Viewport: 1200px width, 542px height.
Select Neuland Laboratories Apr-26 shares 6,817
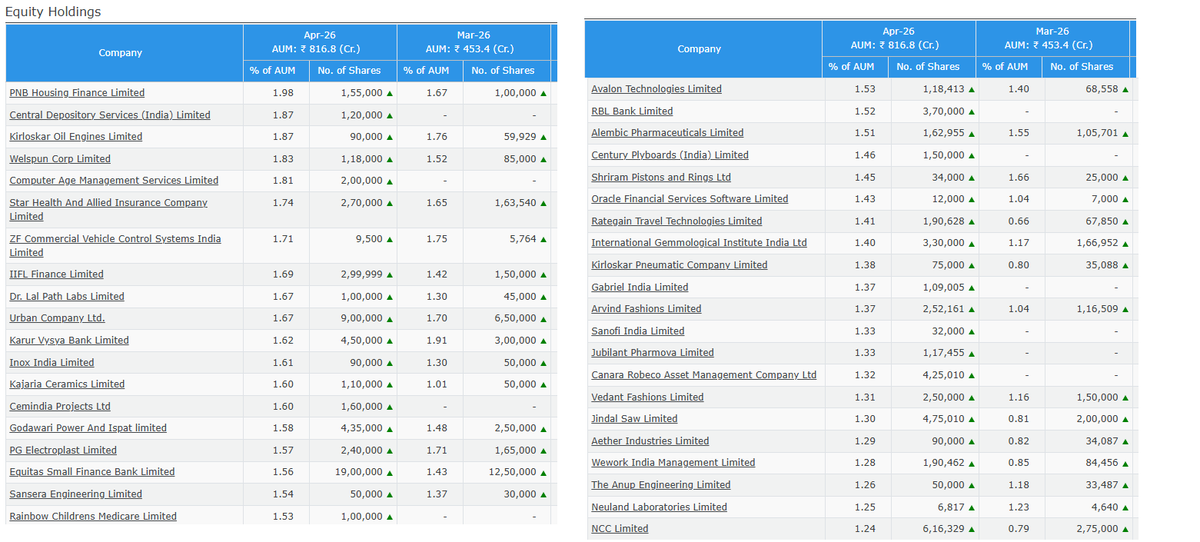tap(951, 507)
